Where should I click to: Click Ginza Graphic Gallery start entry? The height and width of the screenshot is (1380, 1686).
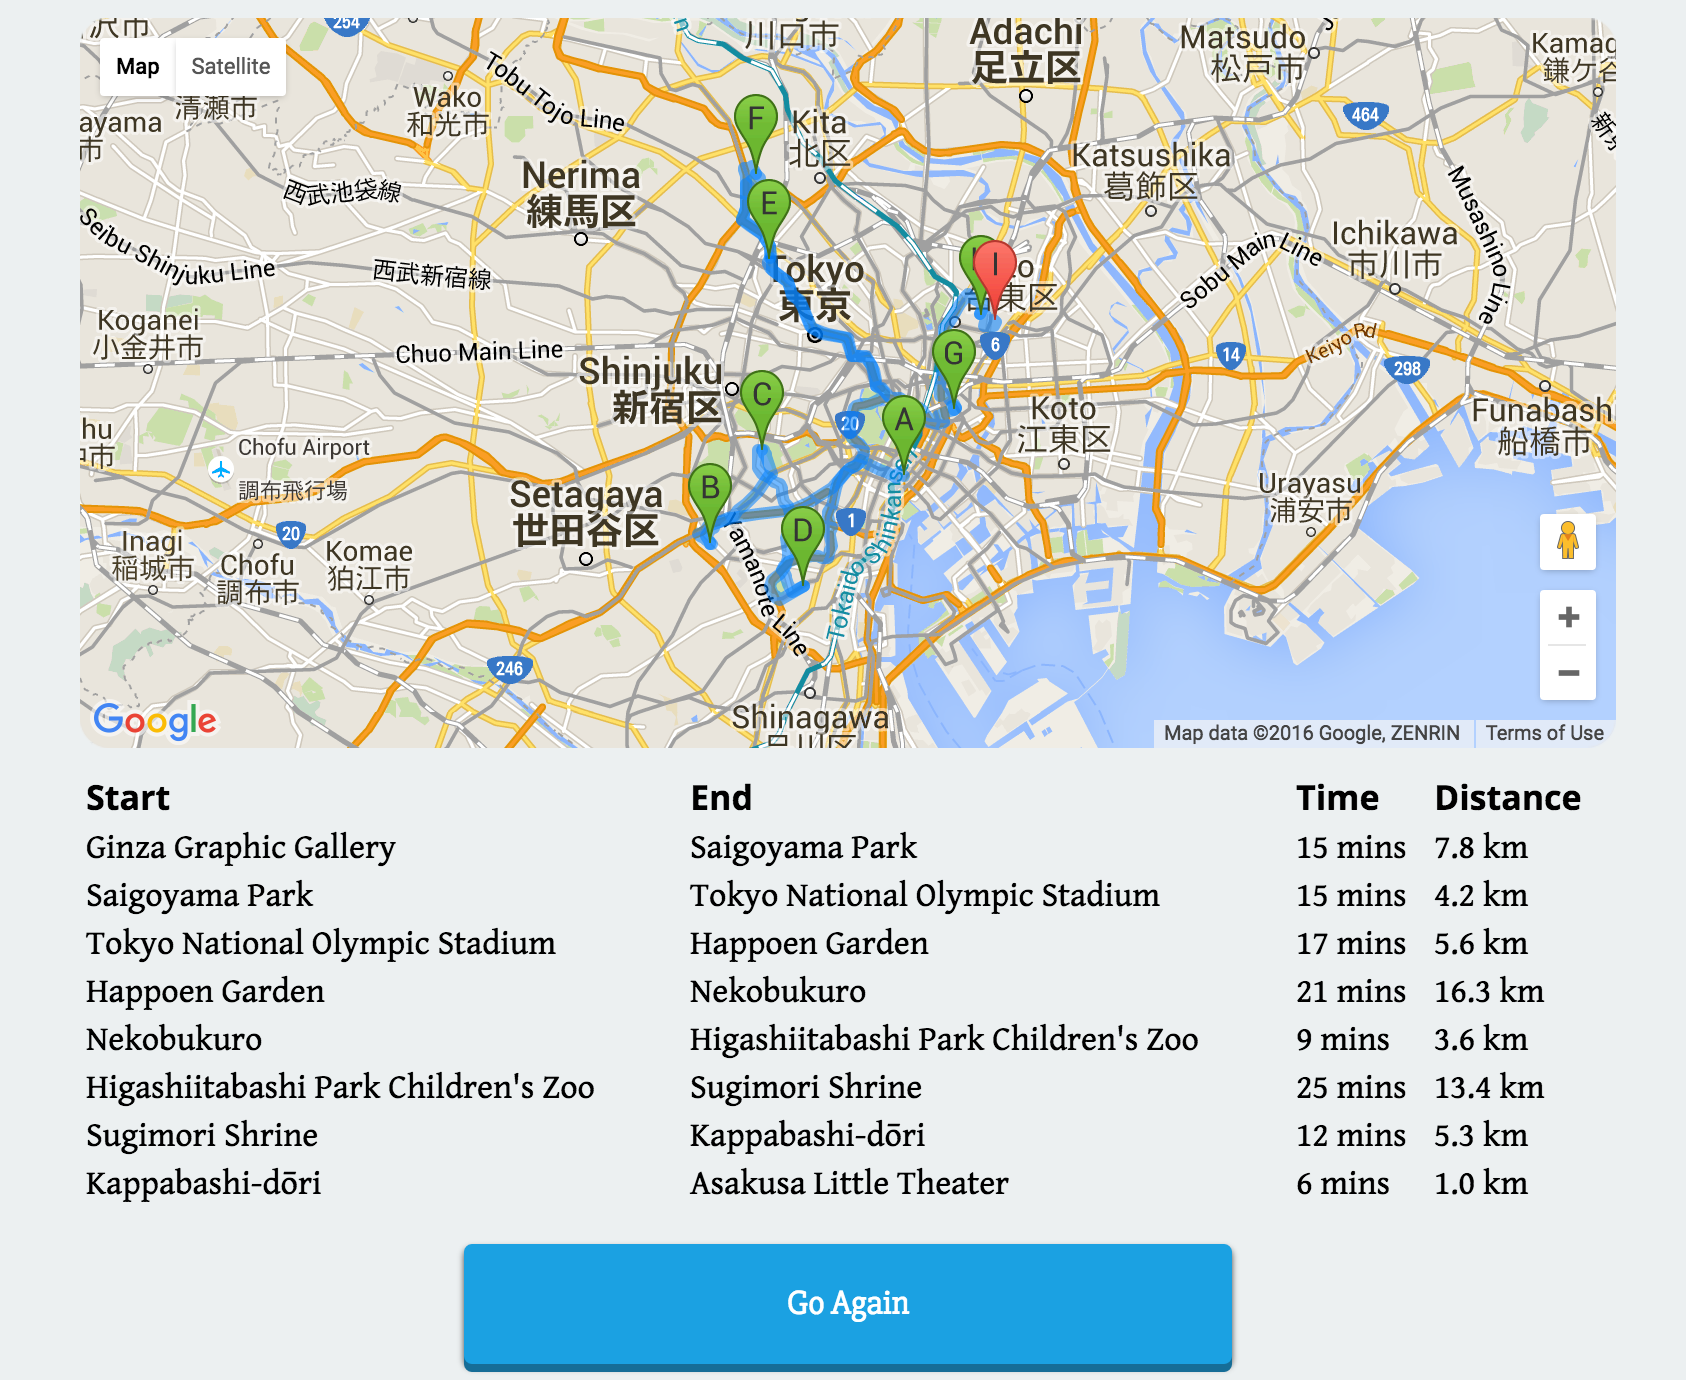(241, 848)
